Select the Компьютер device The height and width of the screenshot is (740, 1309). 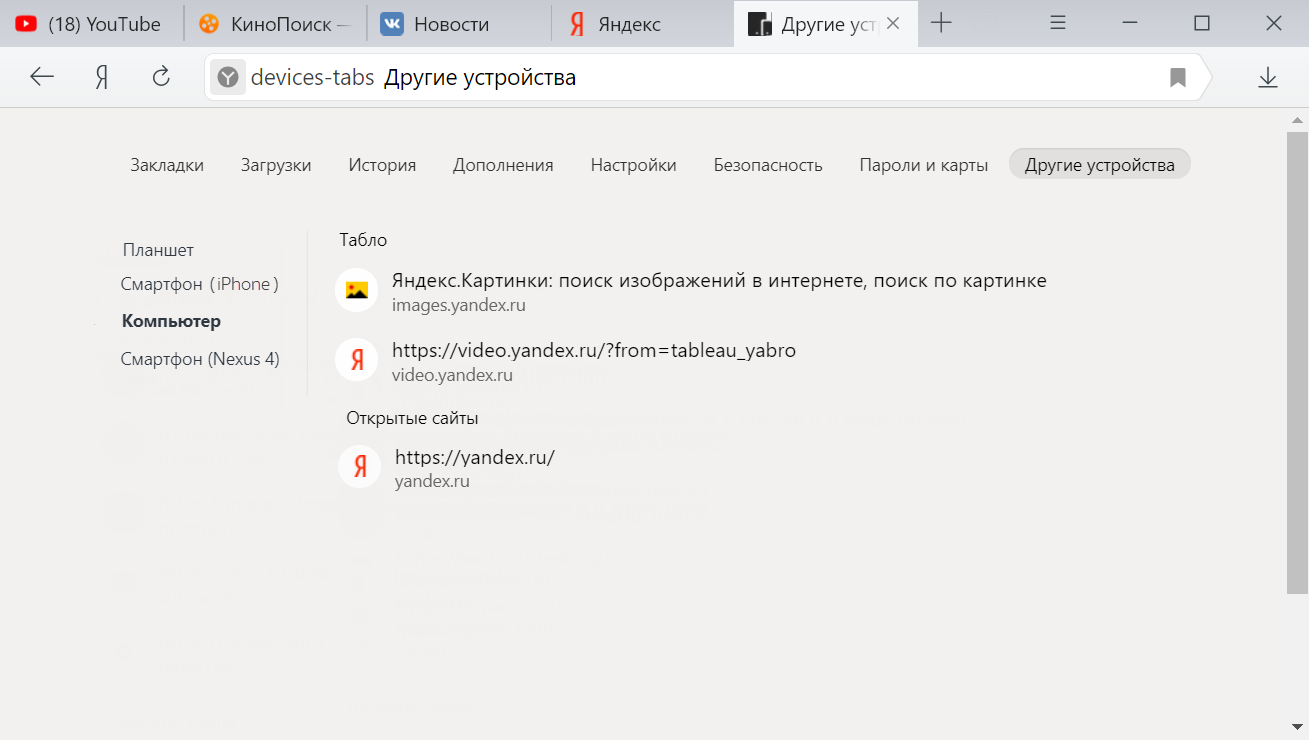point(171,321)
